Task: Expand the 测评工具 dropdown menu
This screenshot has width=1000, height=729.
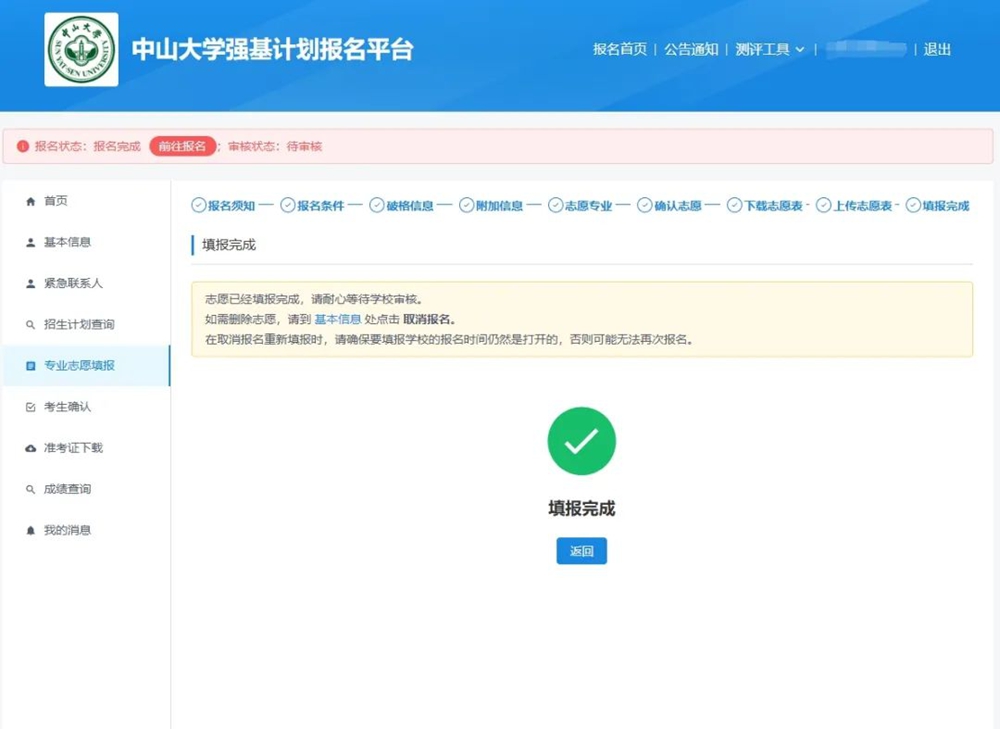Action: (x=769, y=50)
